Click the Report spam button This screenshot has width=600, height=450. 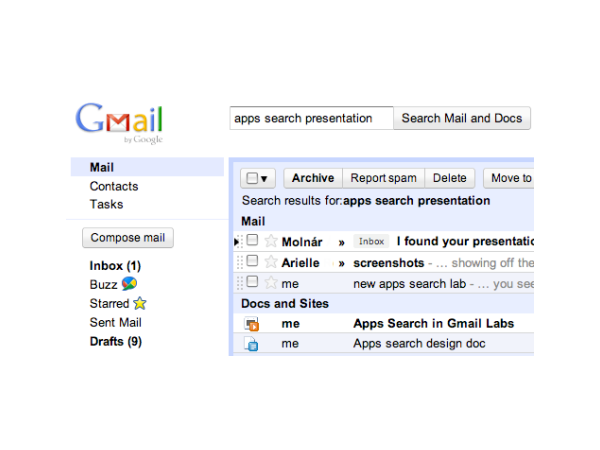383,178
